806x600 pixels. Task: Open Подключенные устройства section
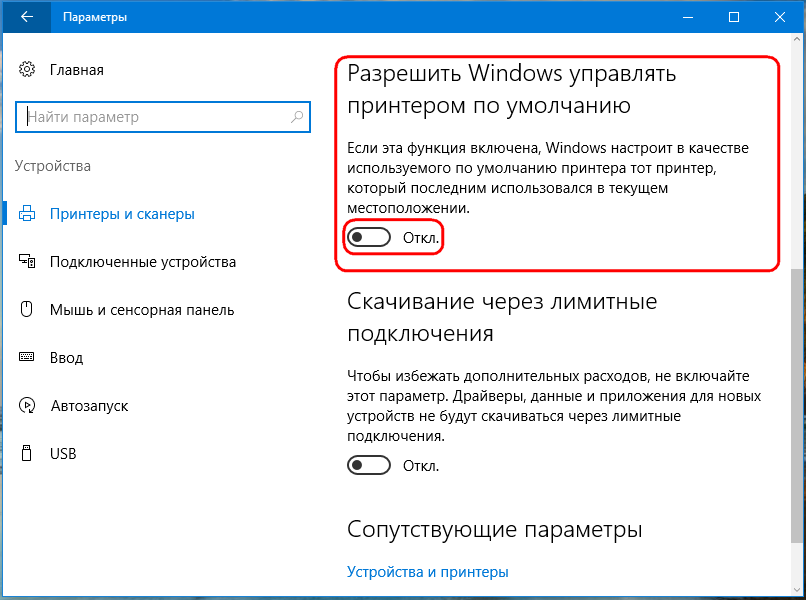click(143, 262)
